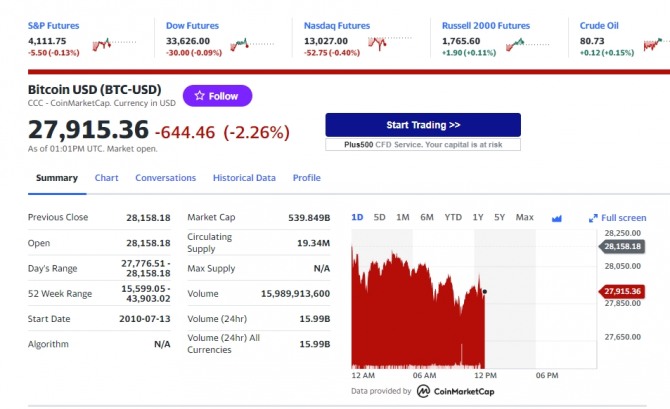Image resolution: width=670 pixels, height=409 pixels.
Task: Click the Plus500 CFD Service disclaimer
Action: (423, 144)
